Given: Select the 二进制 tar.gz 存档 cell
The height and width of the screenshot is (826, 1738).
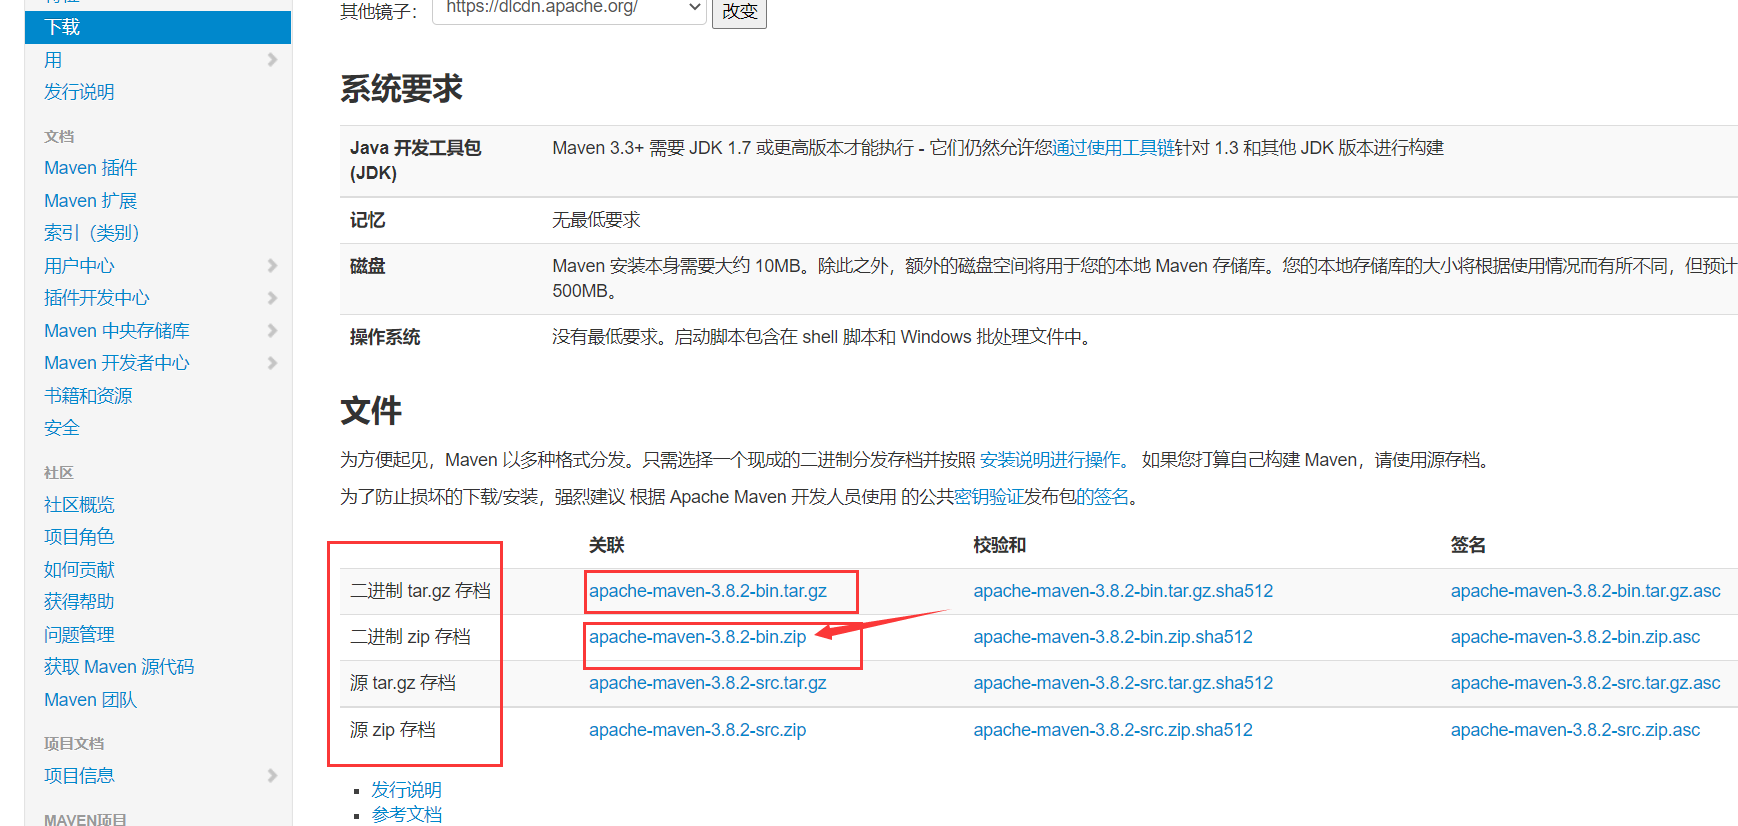Looking at the screenshot, I should [420, 591].
